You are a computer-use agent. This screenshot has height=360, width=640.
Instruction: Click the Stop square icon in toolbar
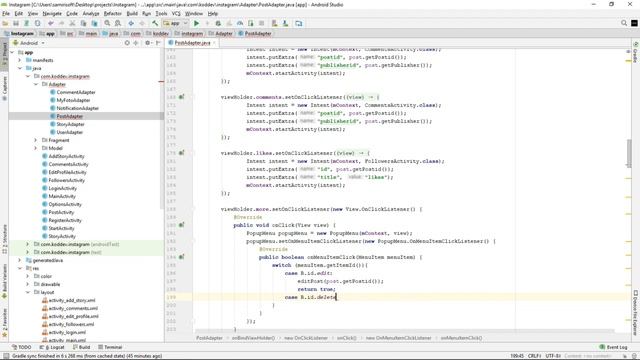261,23
